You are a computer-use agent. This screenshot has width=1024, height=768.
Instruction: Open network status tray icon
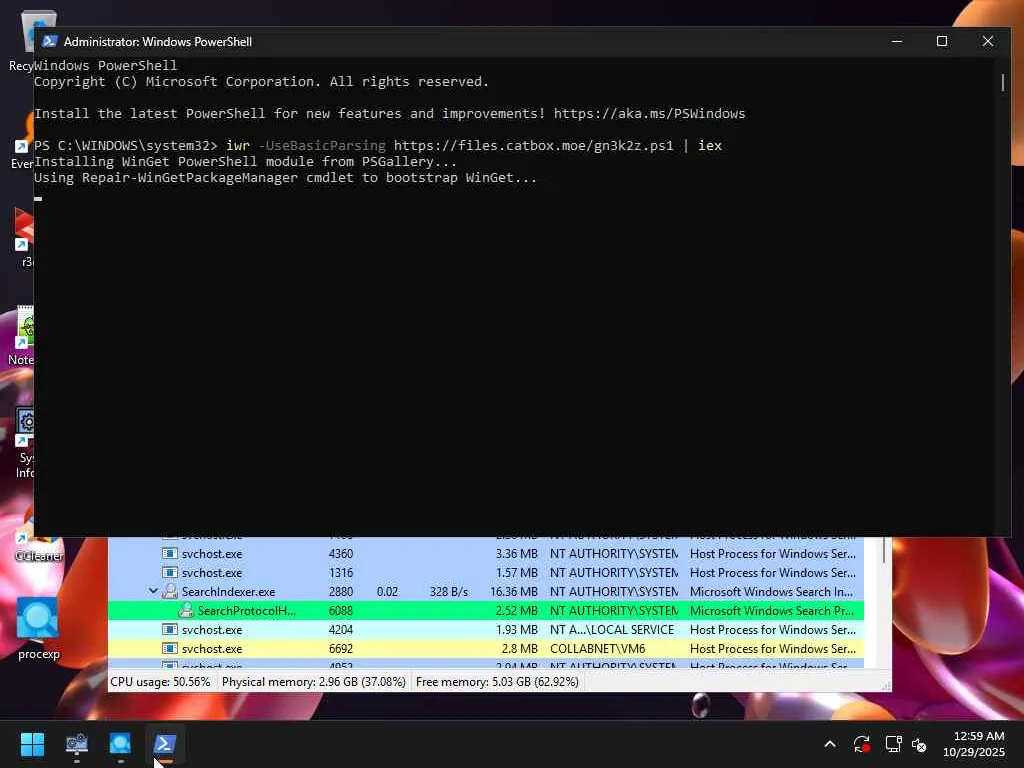893,744
